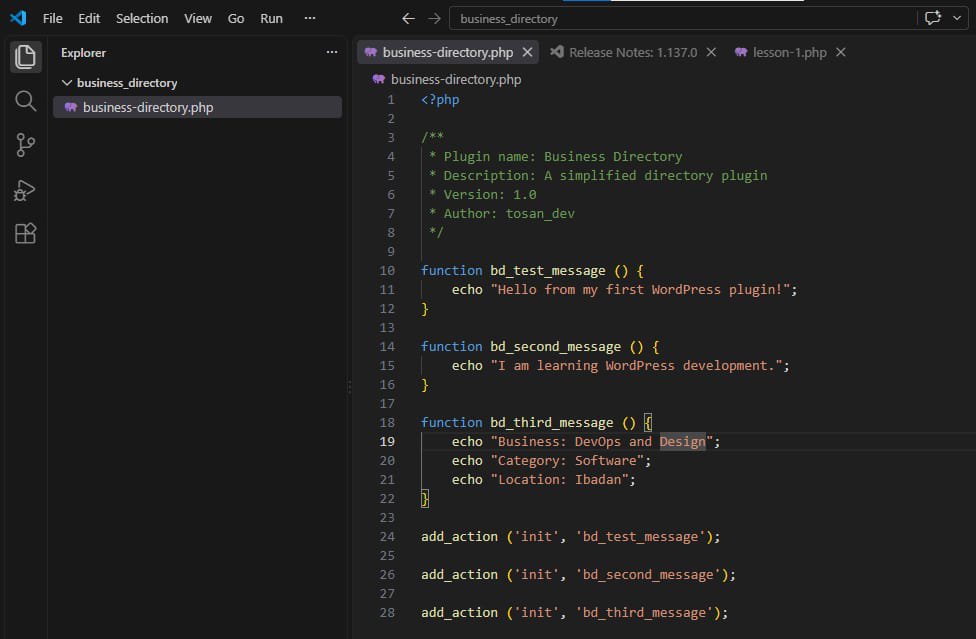Expand the chat dropdown chevron
This screenshot has width=976, height=639.
[x=957, y=18]
